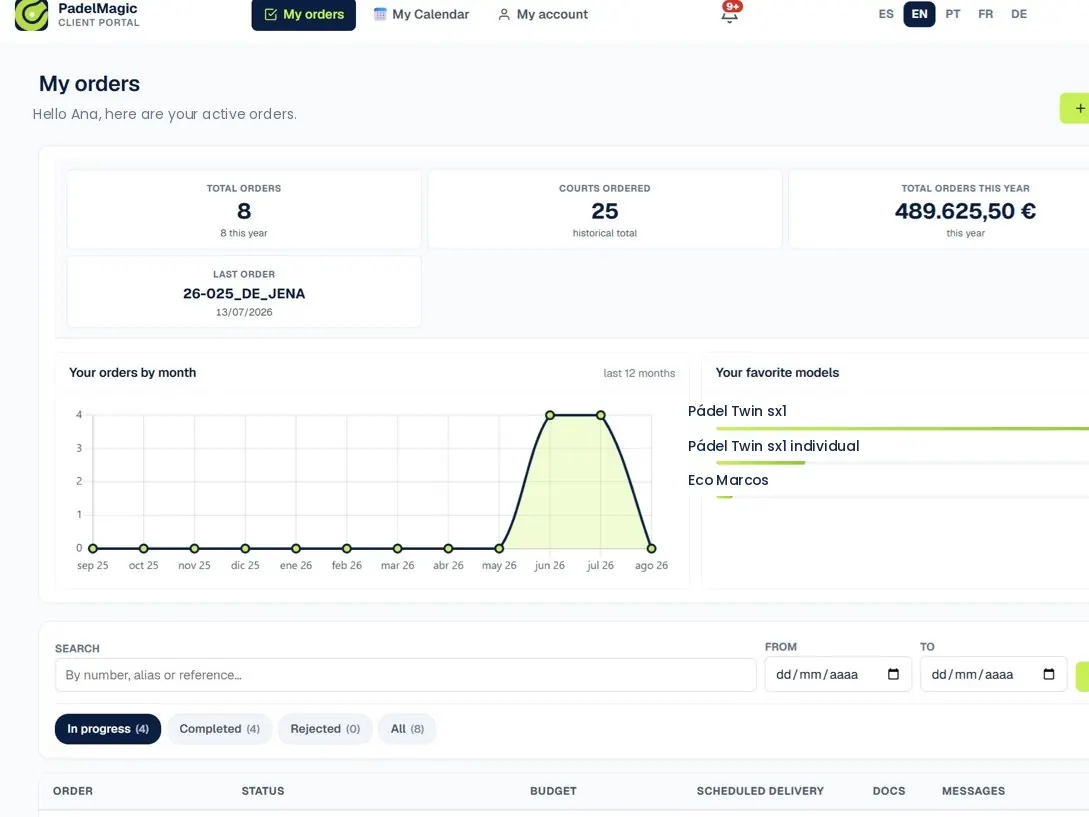Click last order 26-025_DE_JENA
The image size is (1089, 817).
click(x=244, y=293)
